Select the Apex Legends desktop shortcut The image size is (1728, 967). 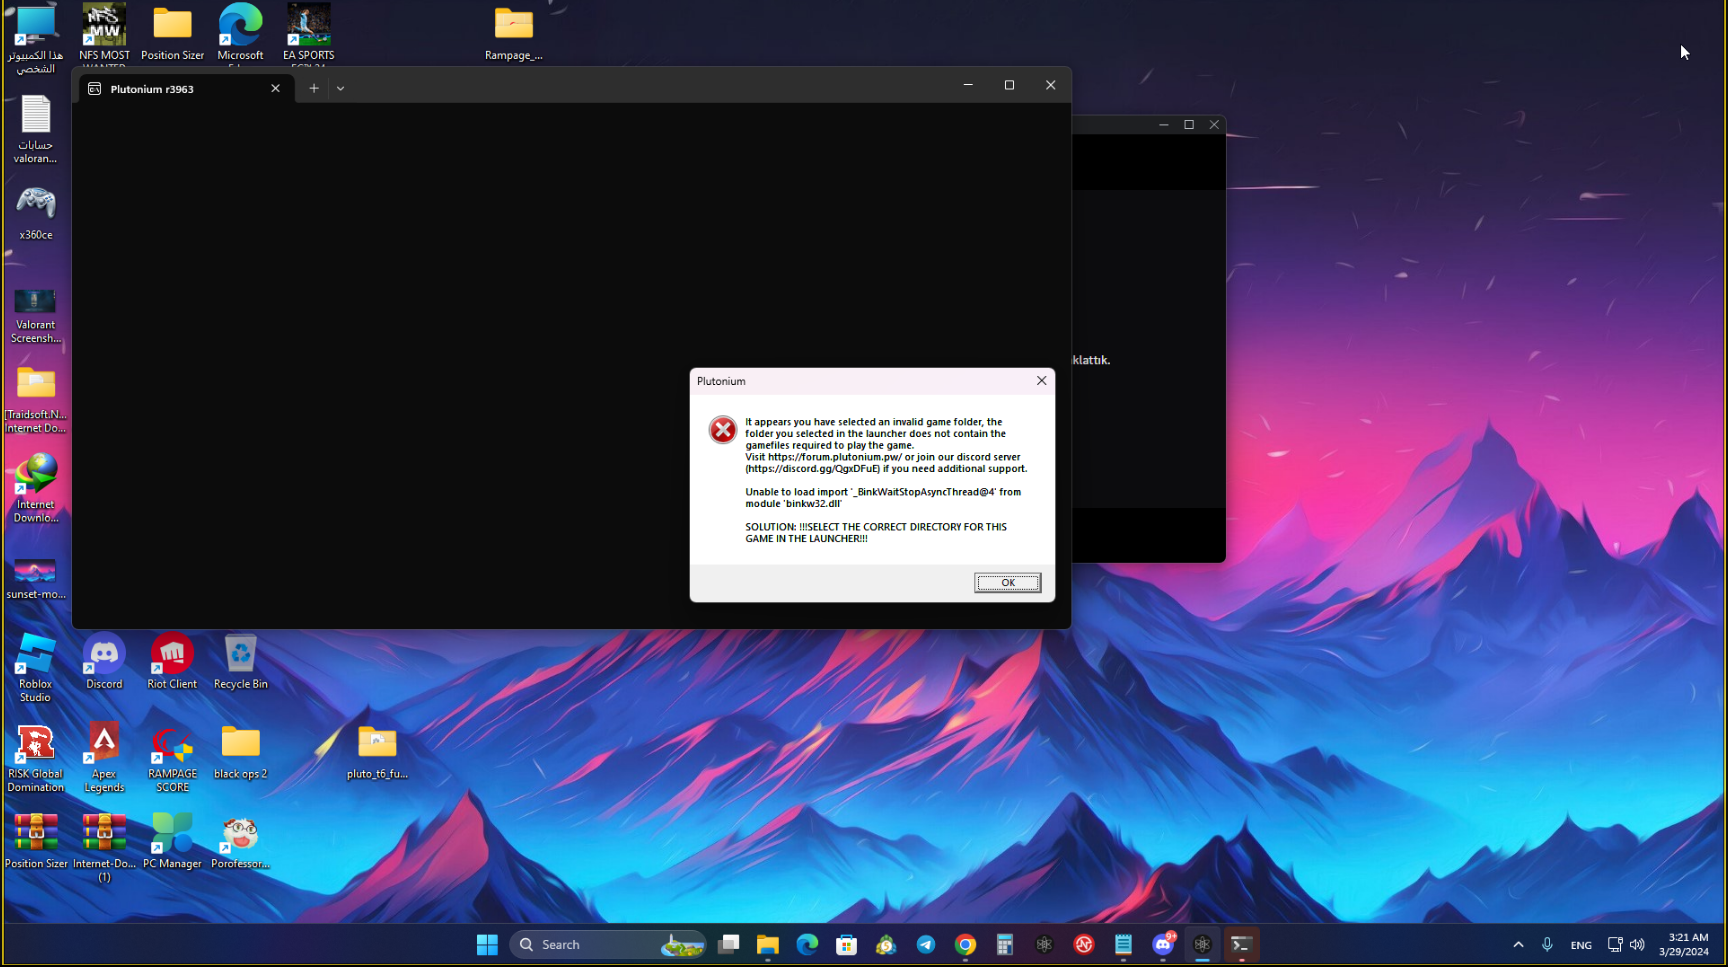coord(104,758)
